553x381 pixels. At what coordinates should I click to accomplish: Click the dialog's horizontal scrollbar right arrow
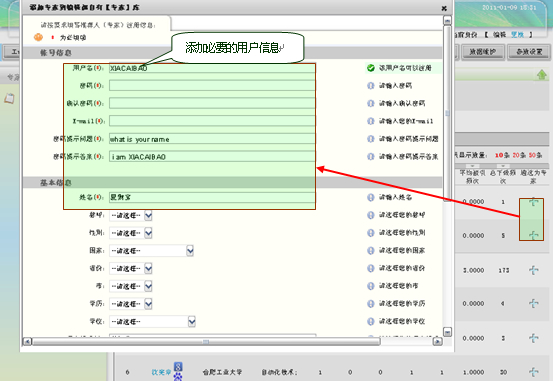tap(437, 341)
